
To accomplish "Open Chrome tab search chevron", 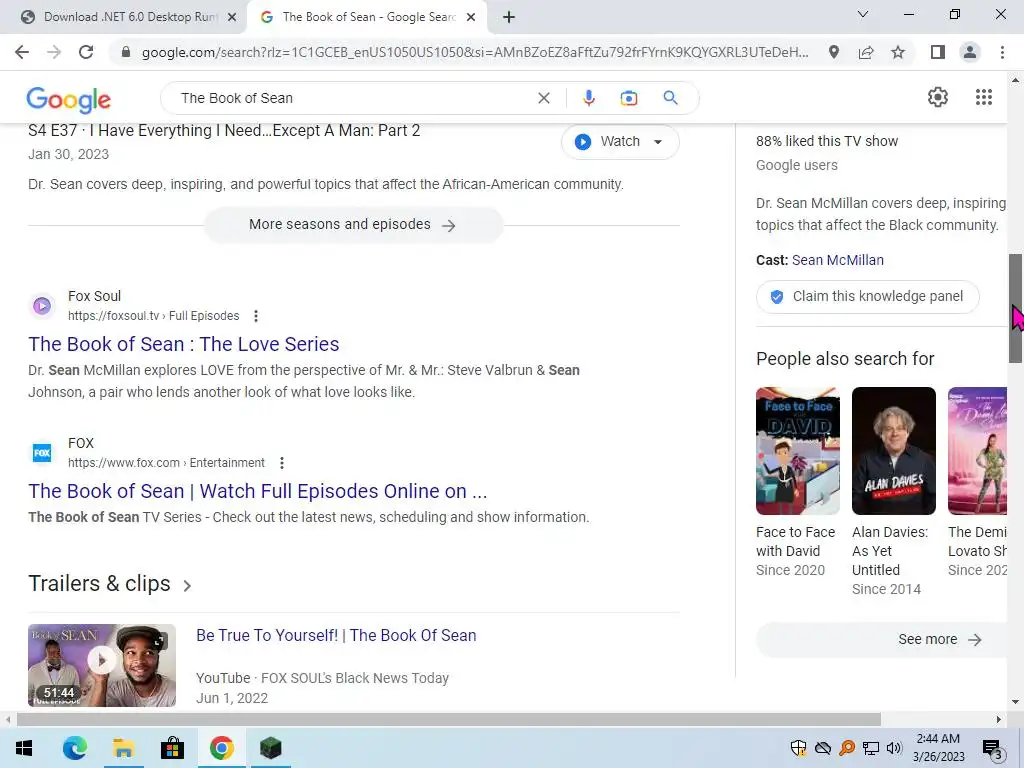I will tap(863, 14).
